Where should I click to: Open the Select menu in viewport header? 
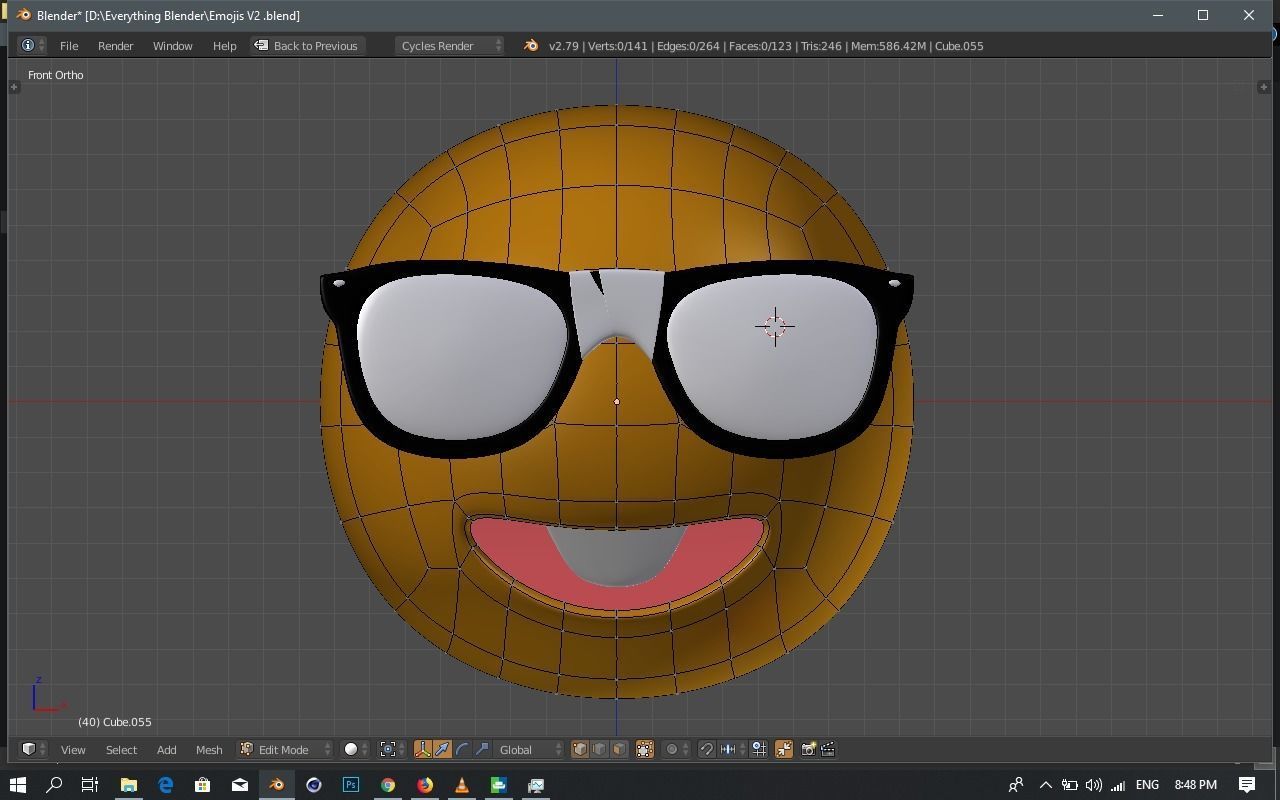[121, 749]
